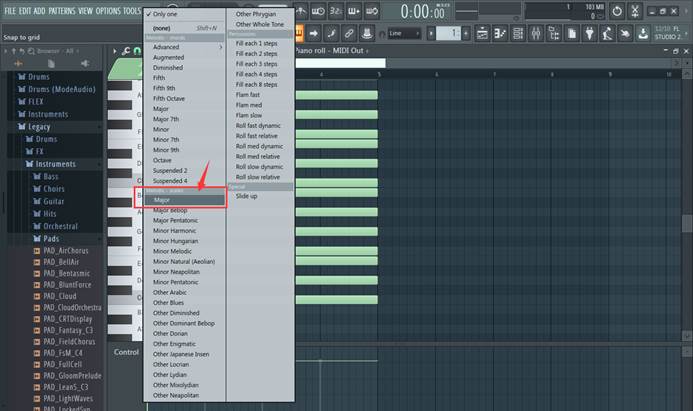Choose Major under scales in stamp menu

pyautogui.click(x=184, y=200)
